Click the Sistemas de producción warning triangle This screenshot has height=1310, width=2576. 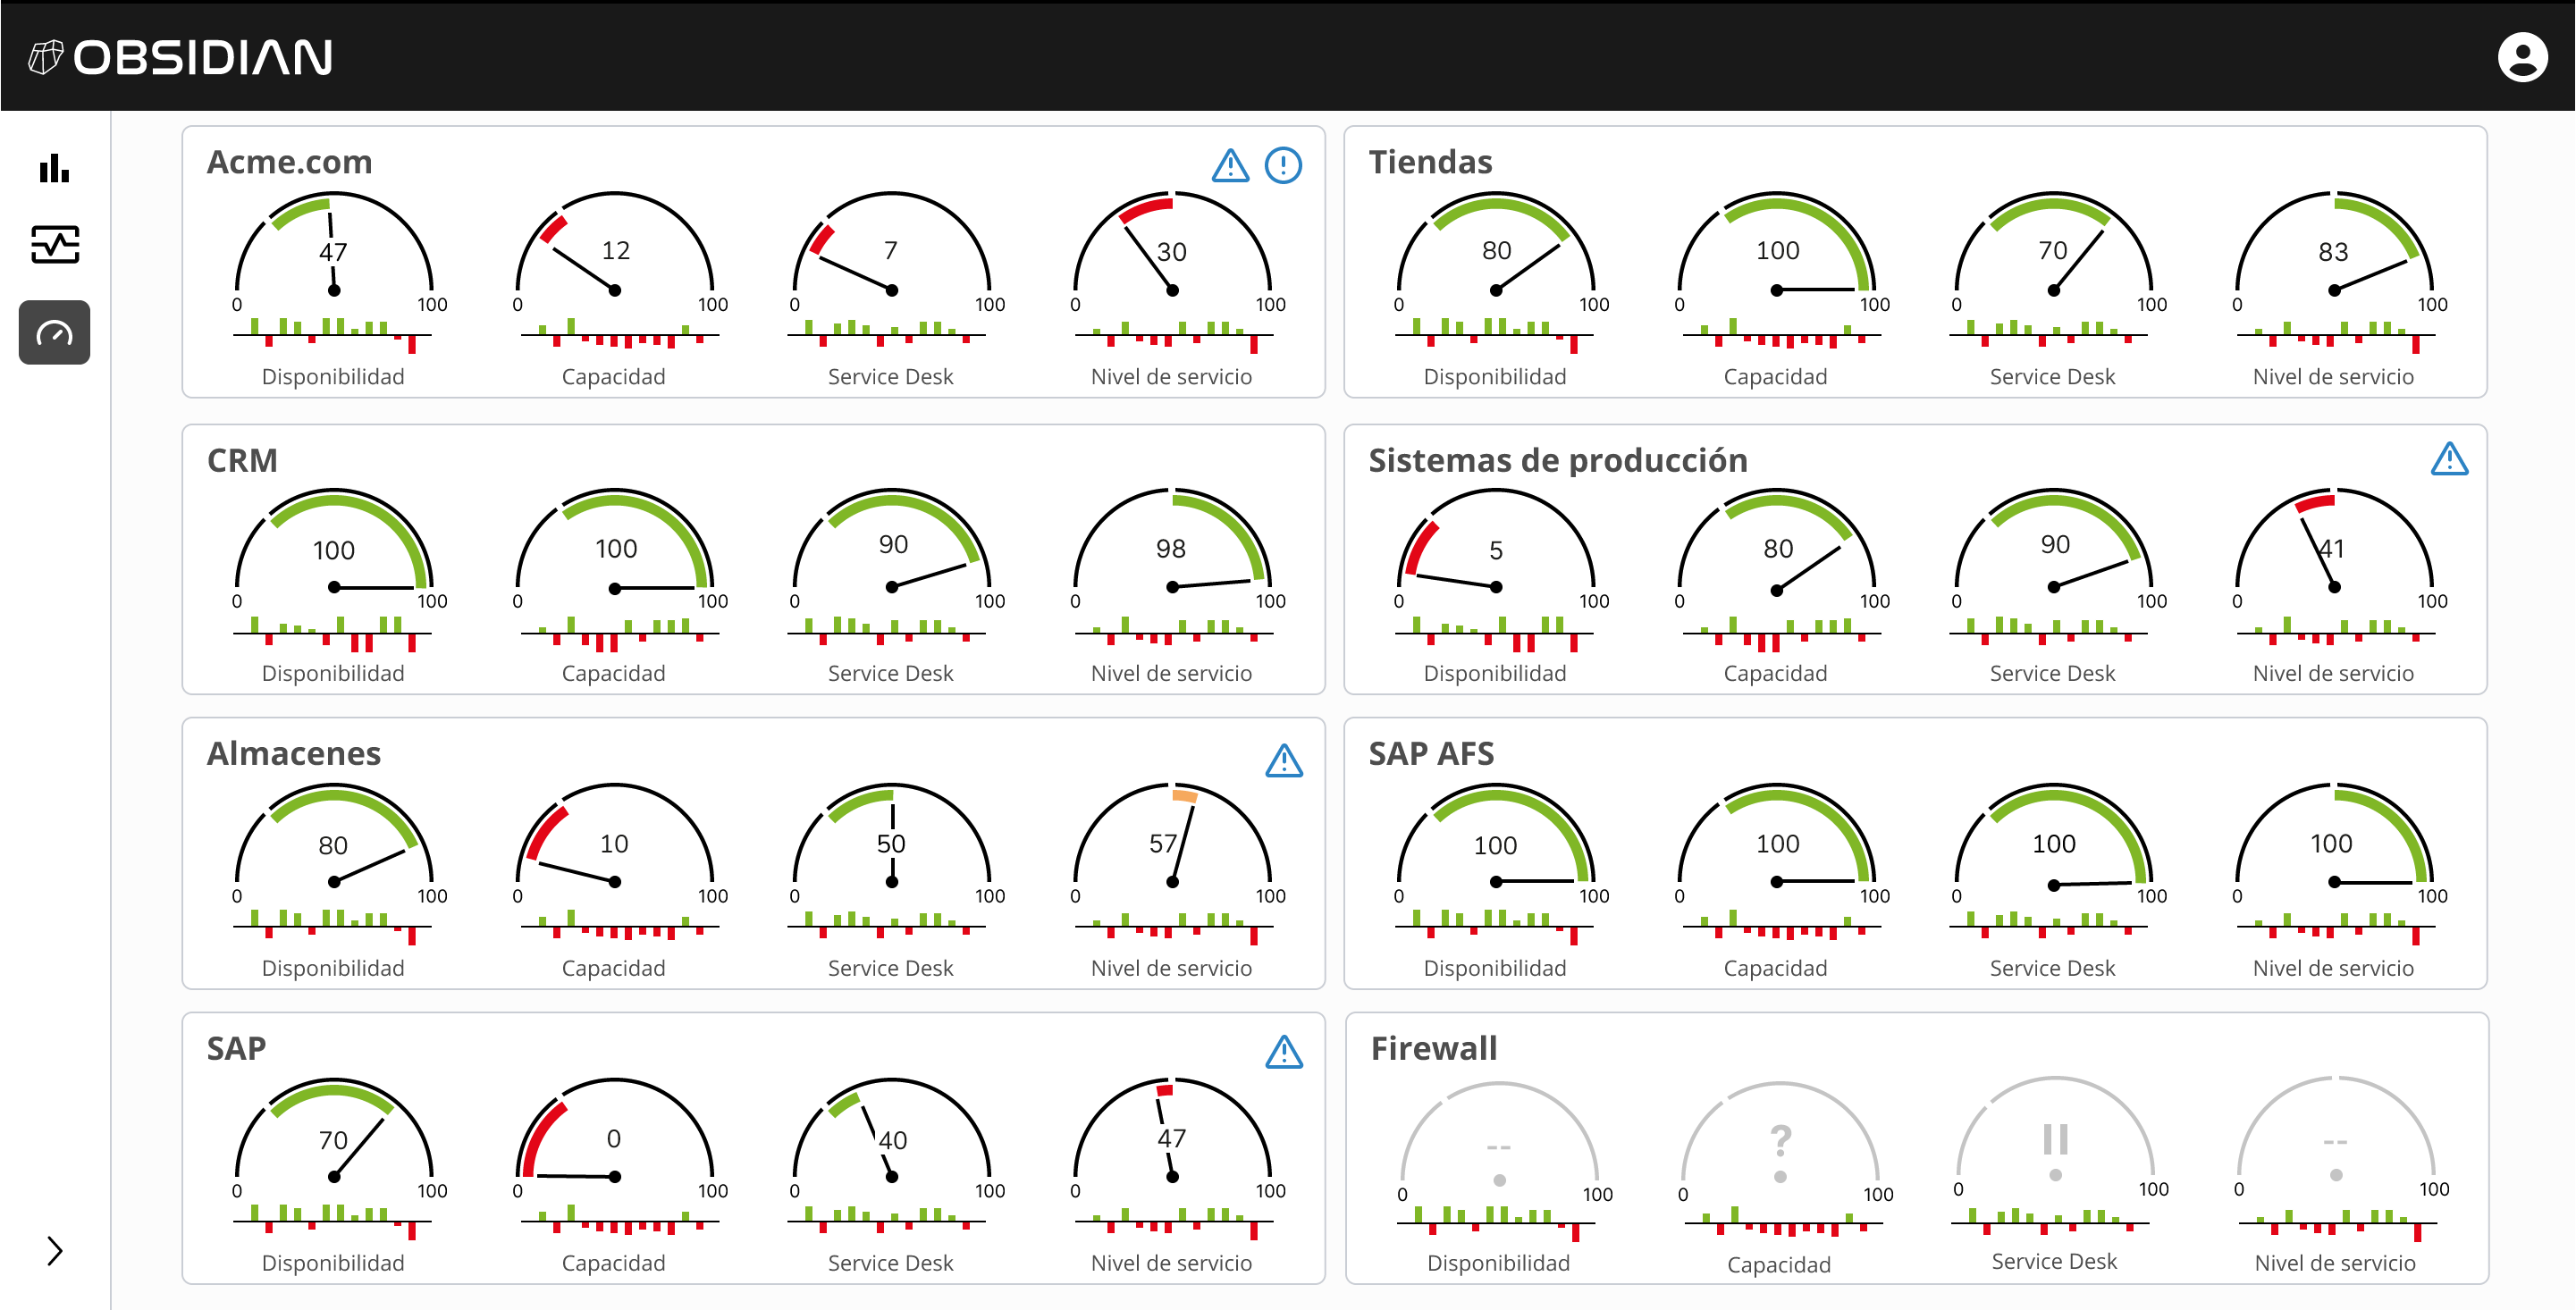click(x=2449, y=458)
